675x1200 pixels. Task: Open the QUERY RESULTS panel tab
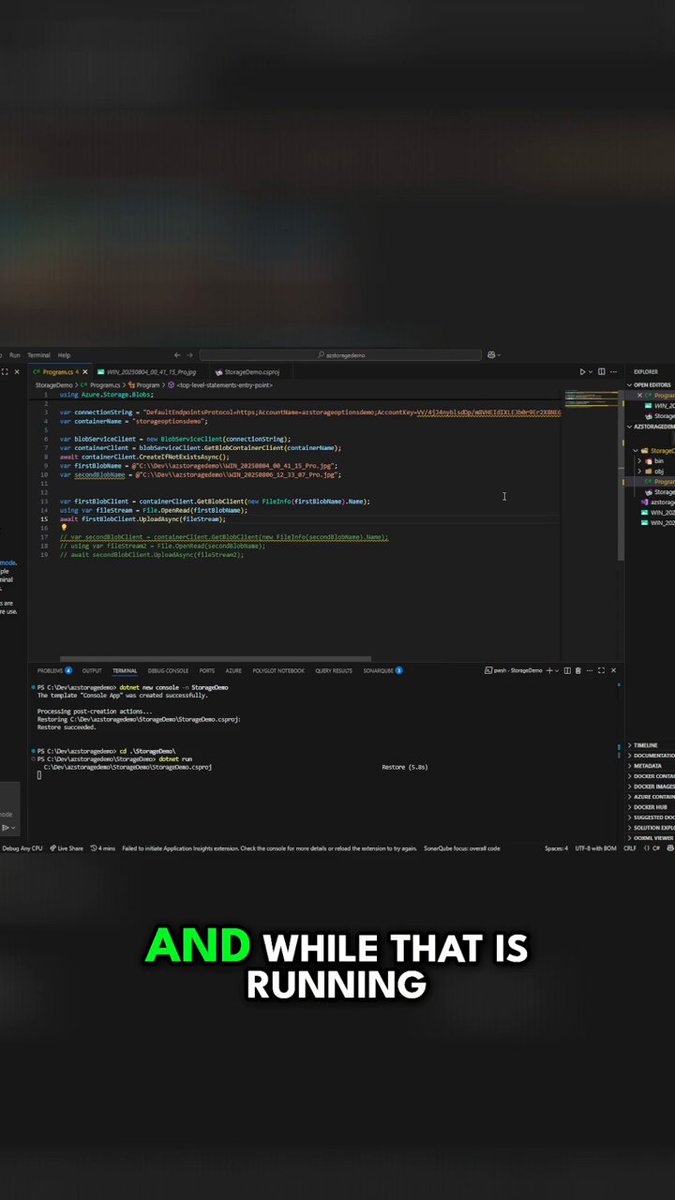[334, 671]
